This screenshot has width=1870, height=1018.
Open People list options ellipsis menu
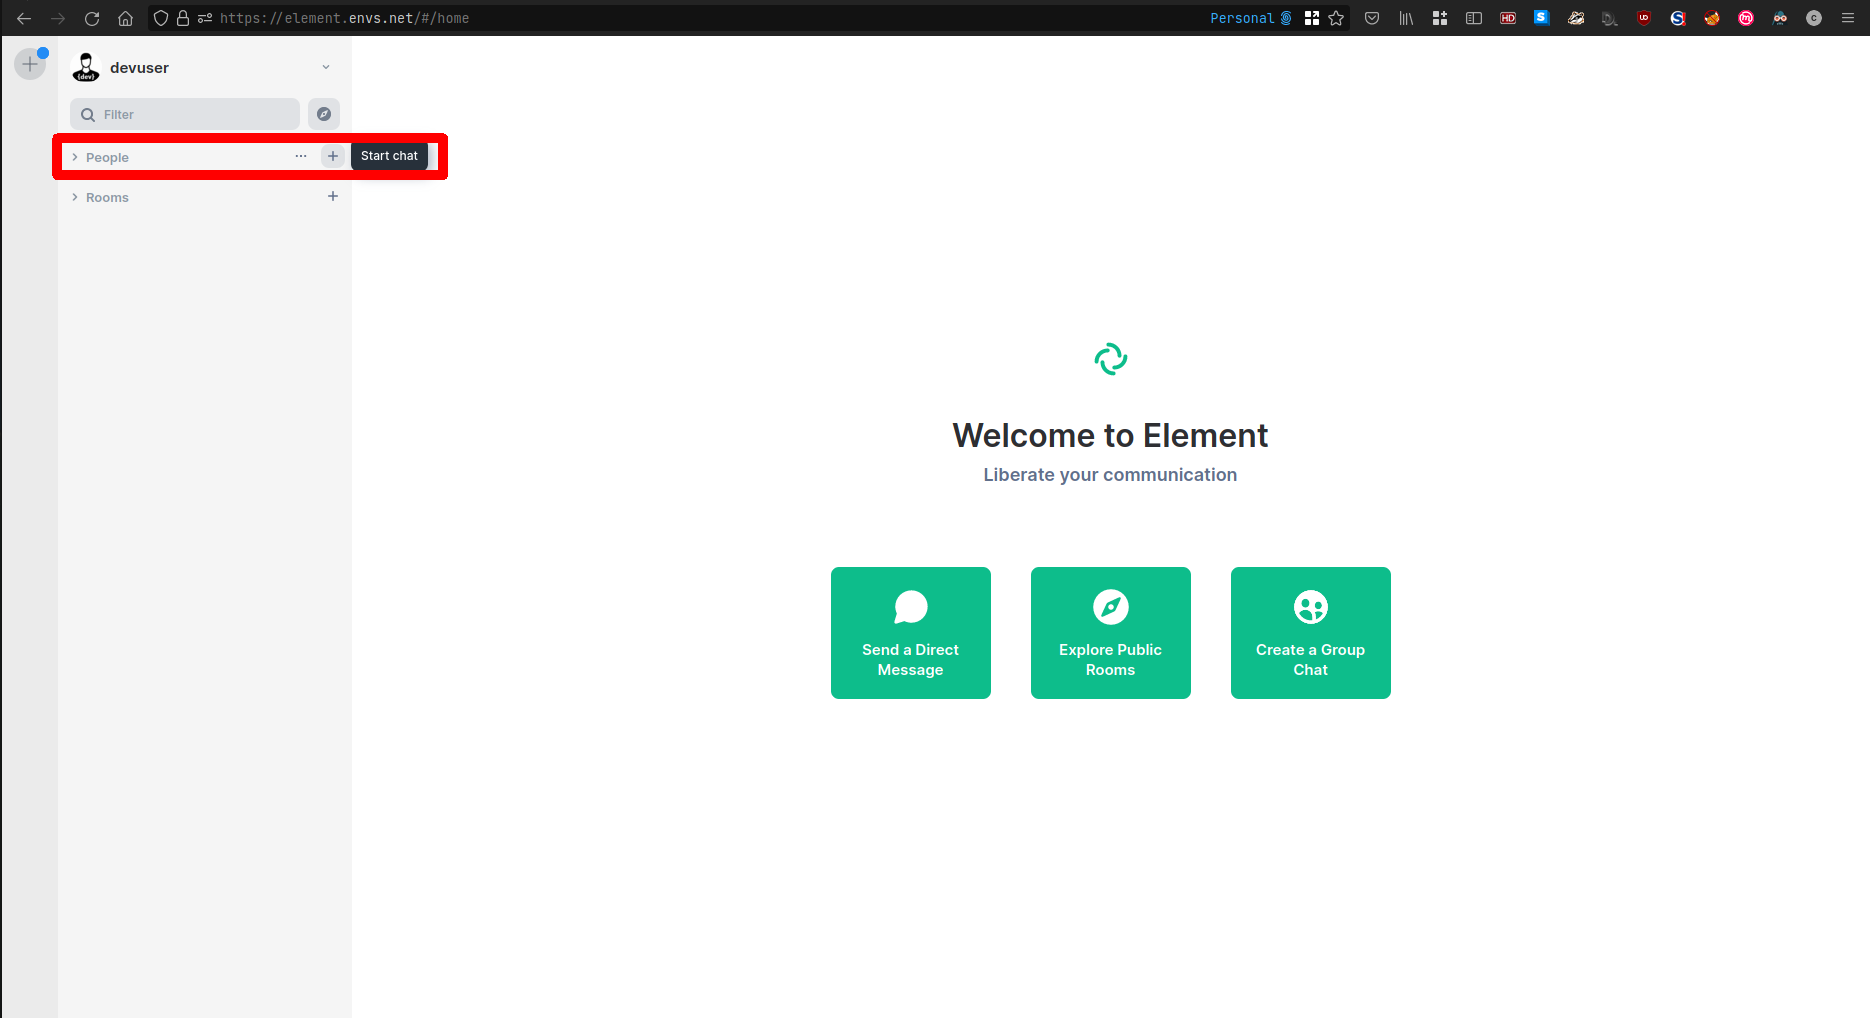pyautogui.click(x=301, y=156)
